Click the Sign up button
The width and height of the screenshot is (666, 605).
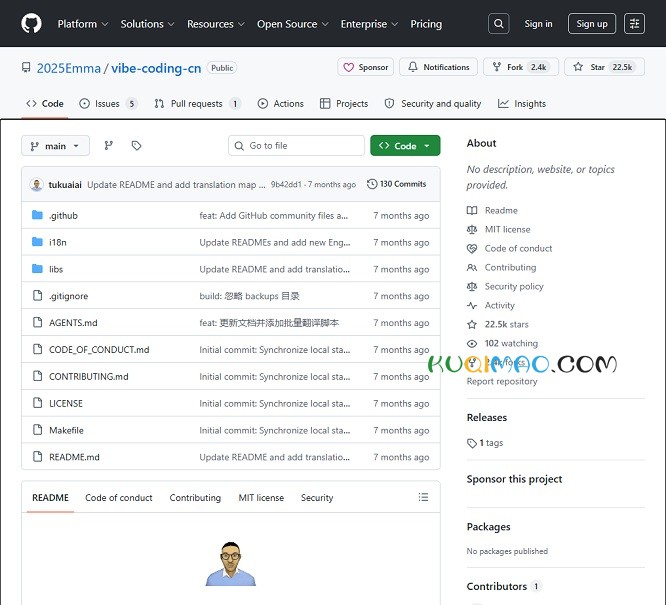click(592, 23)
